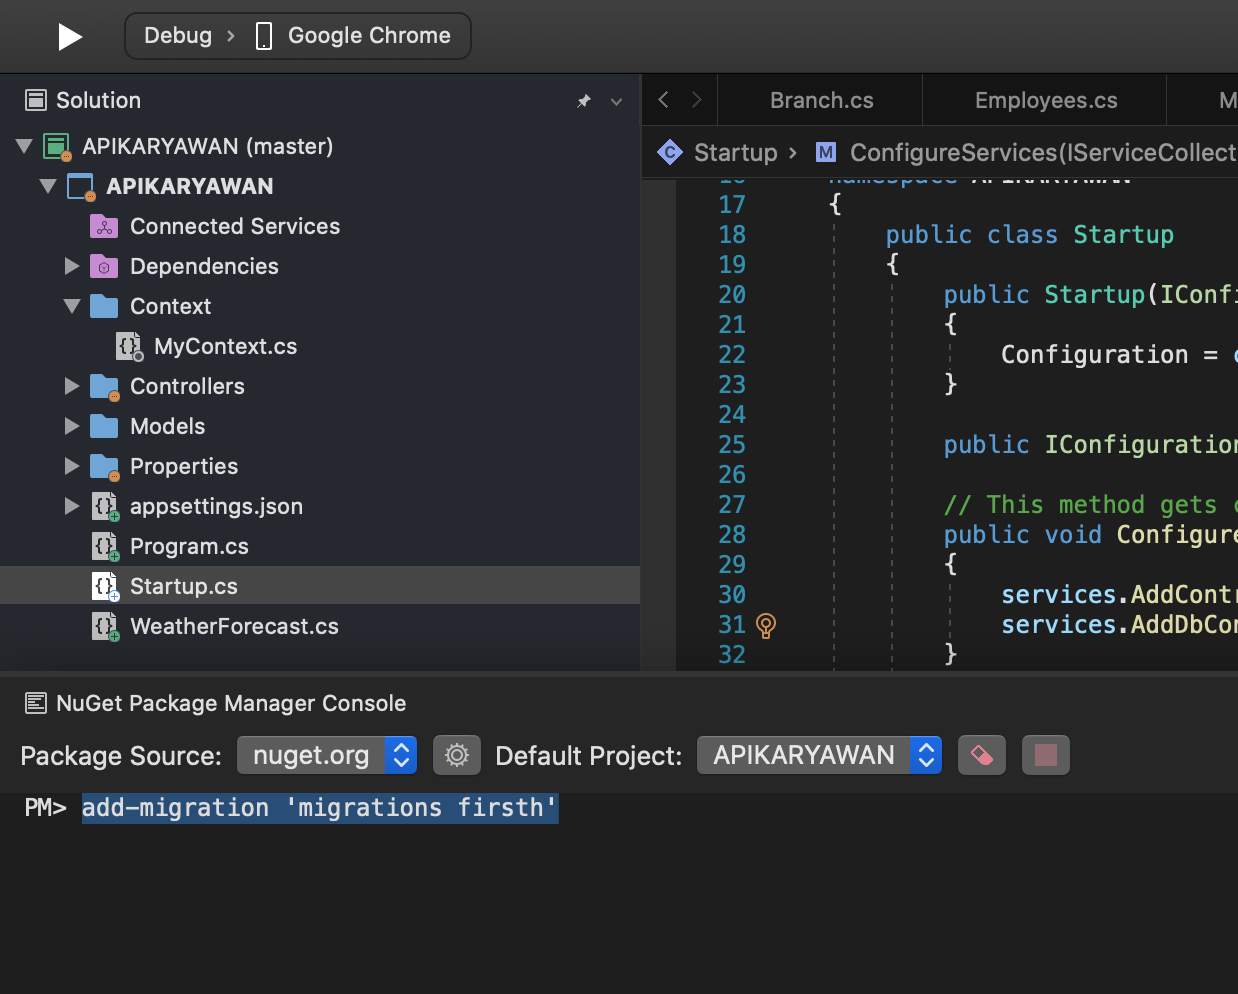Clear the console with the eraser button
1238x994 pixels.
click(x=982, y=755)
